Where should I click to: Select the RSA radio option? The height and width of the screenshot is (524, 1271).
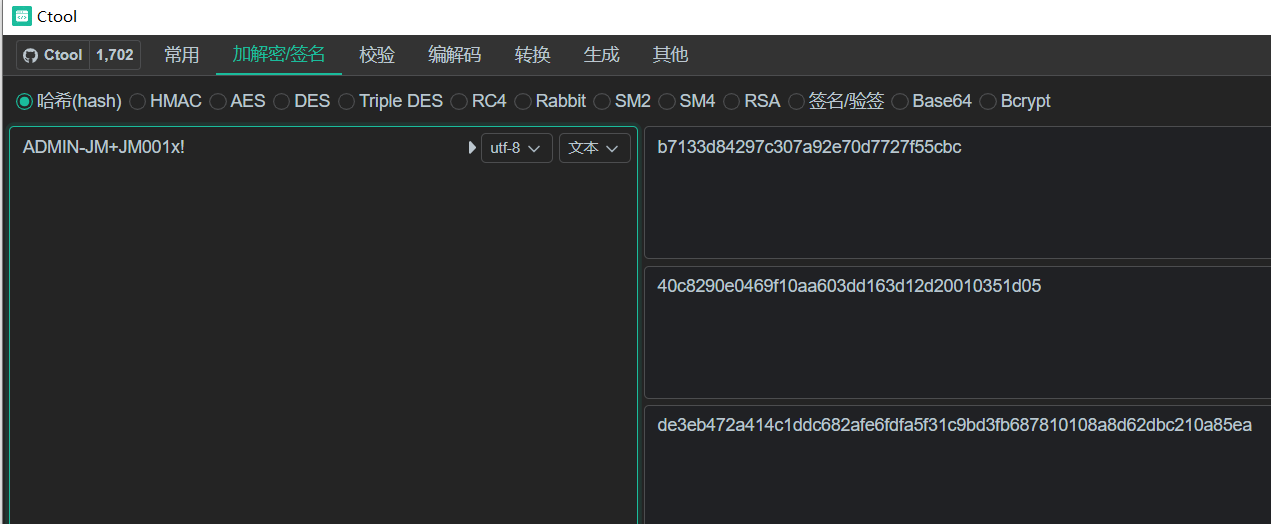pos(732,101)
